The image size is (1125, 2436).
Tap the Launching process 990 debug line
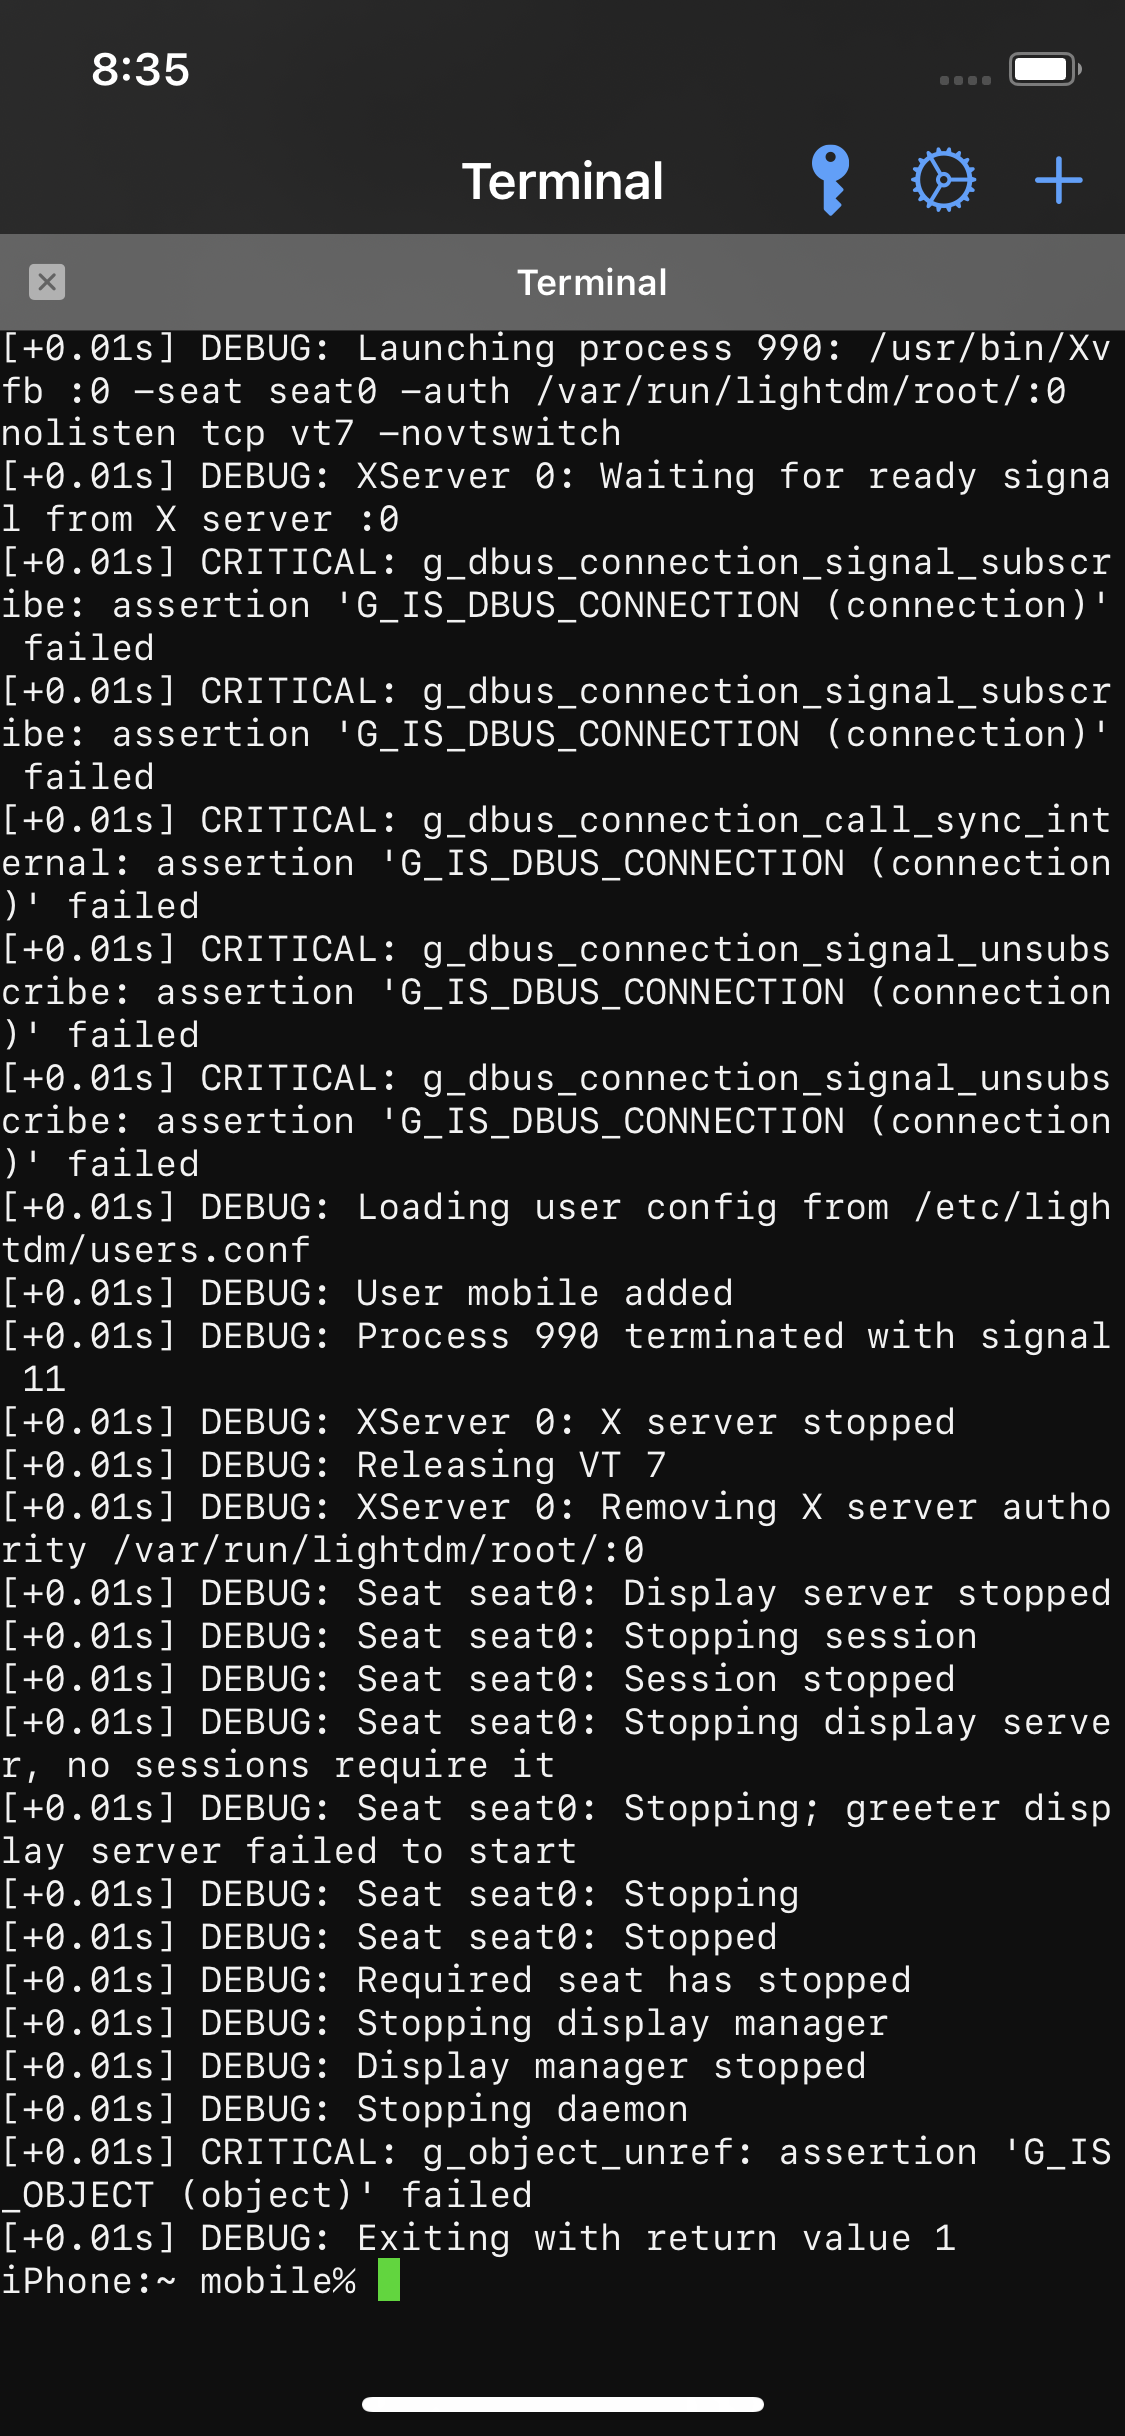coord(555,347)
